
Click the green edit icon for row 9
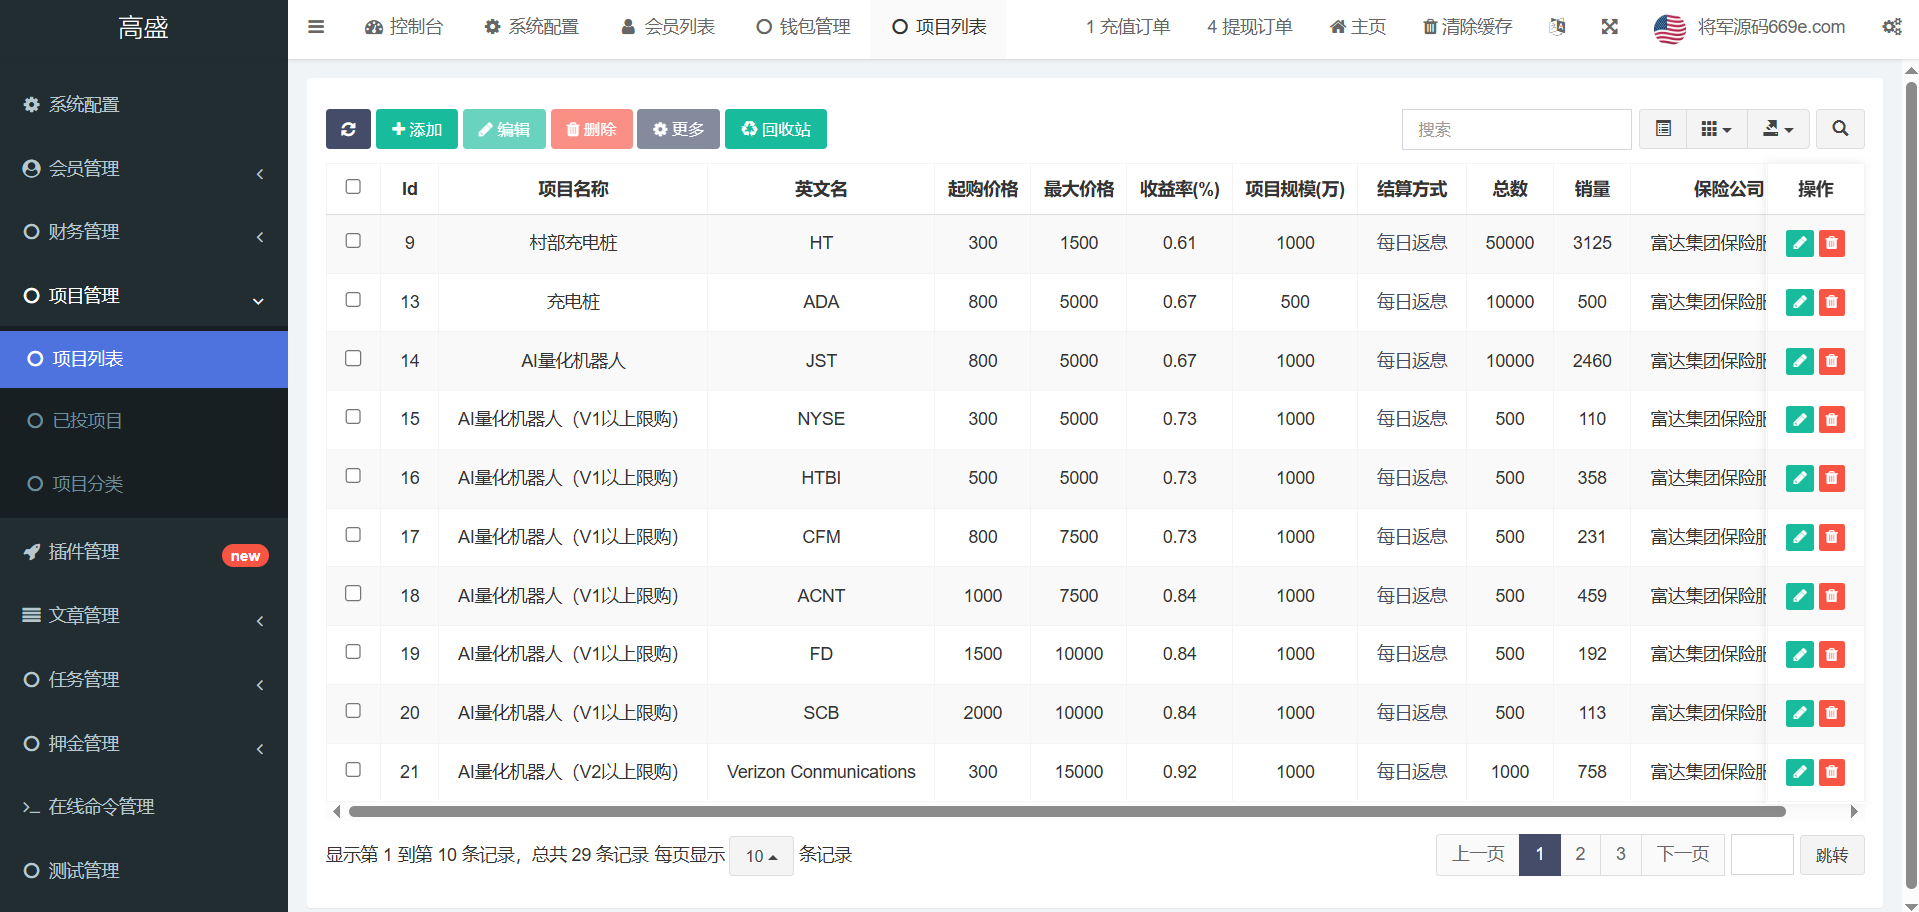(x=1799, y=243)
